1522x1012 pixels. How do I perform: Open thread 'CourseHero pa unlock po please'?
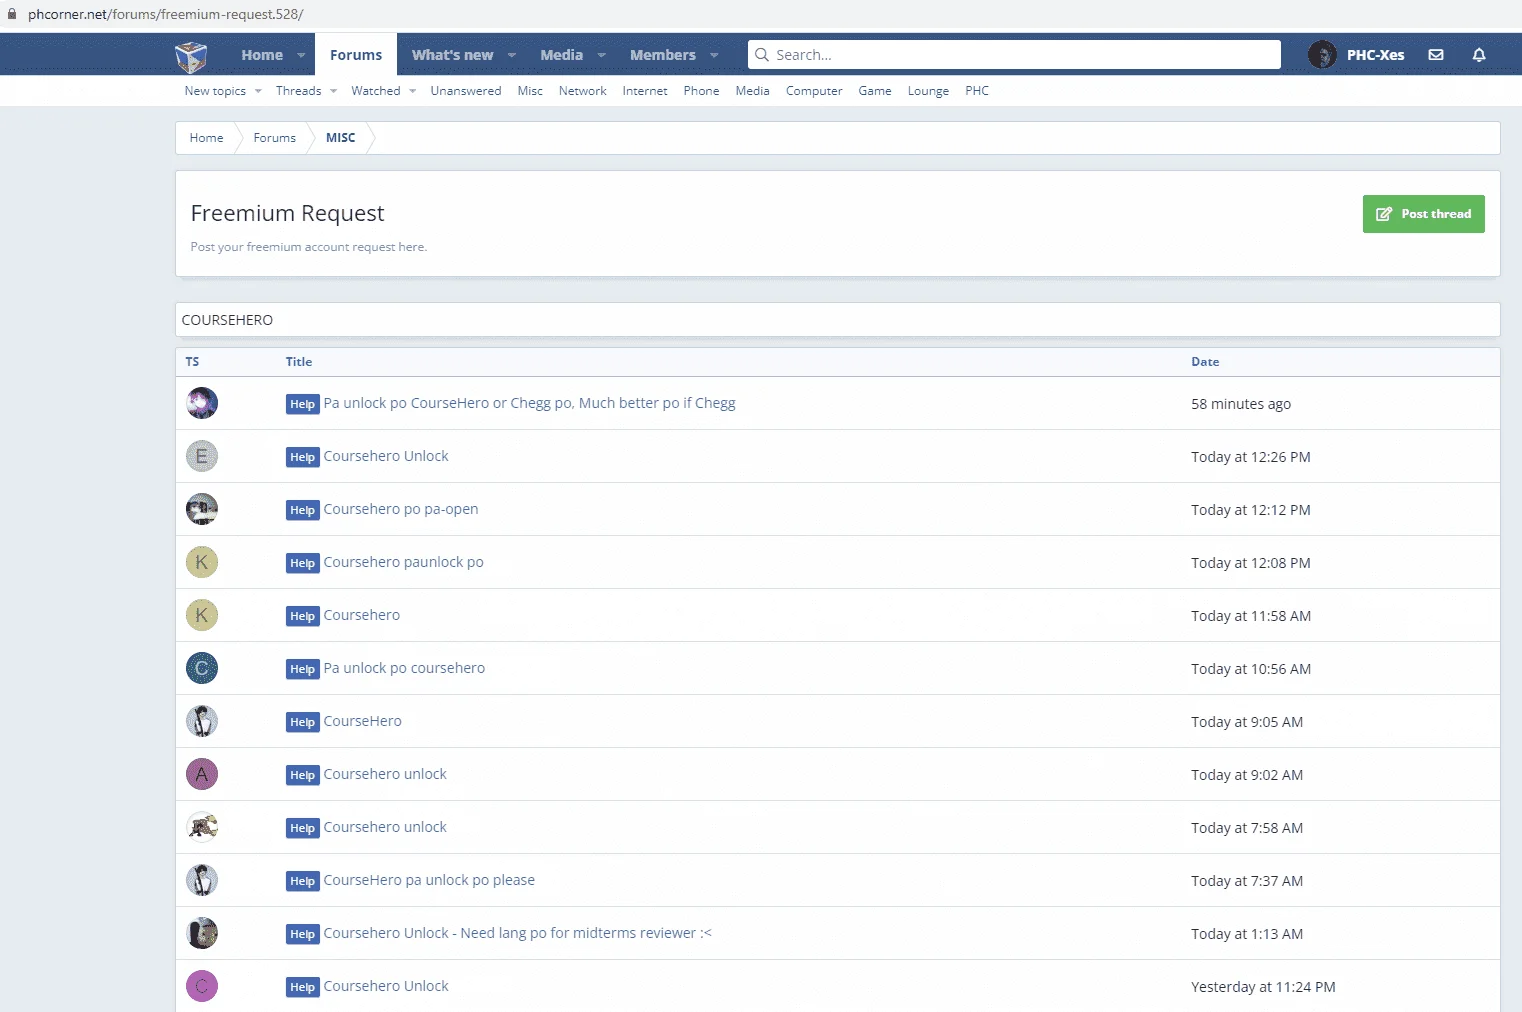[x=429, y=880]
